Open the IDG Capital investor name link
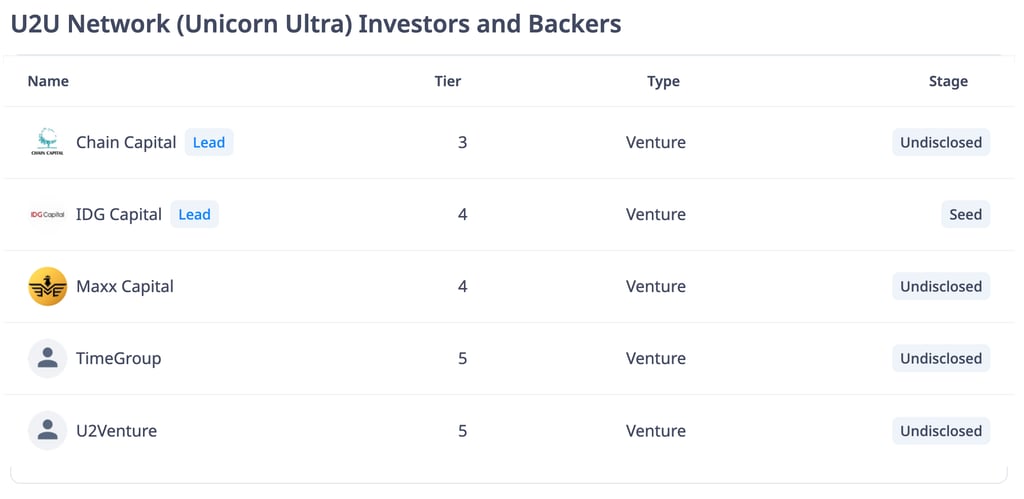 pyautogui.click(x=119, y=214)
